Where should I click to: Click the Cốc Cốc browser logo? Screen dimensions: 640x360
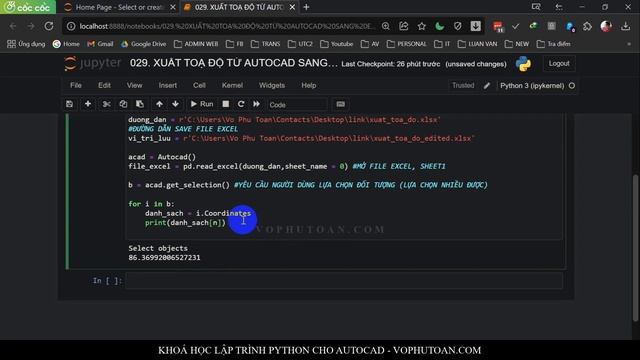point(28,7)
